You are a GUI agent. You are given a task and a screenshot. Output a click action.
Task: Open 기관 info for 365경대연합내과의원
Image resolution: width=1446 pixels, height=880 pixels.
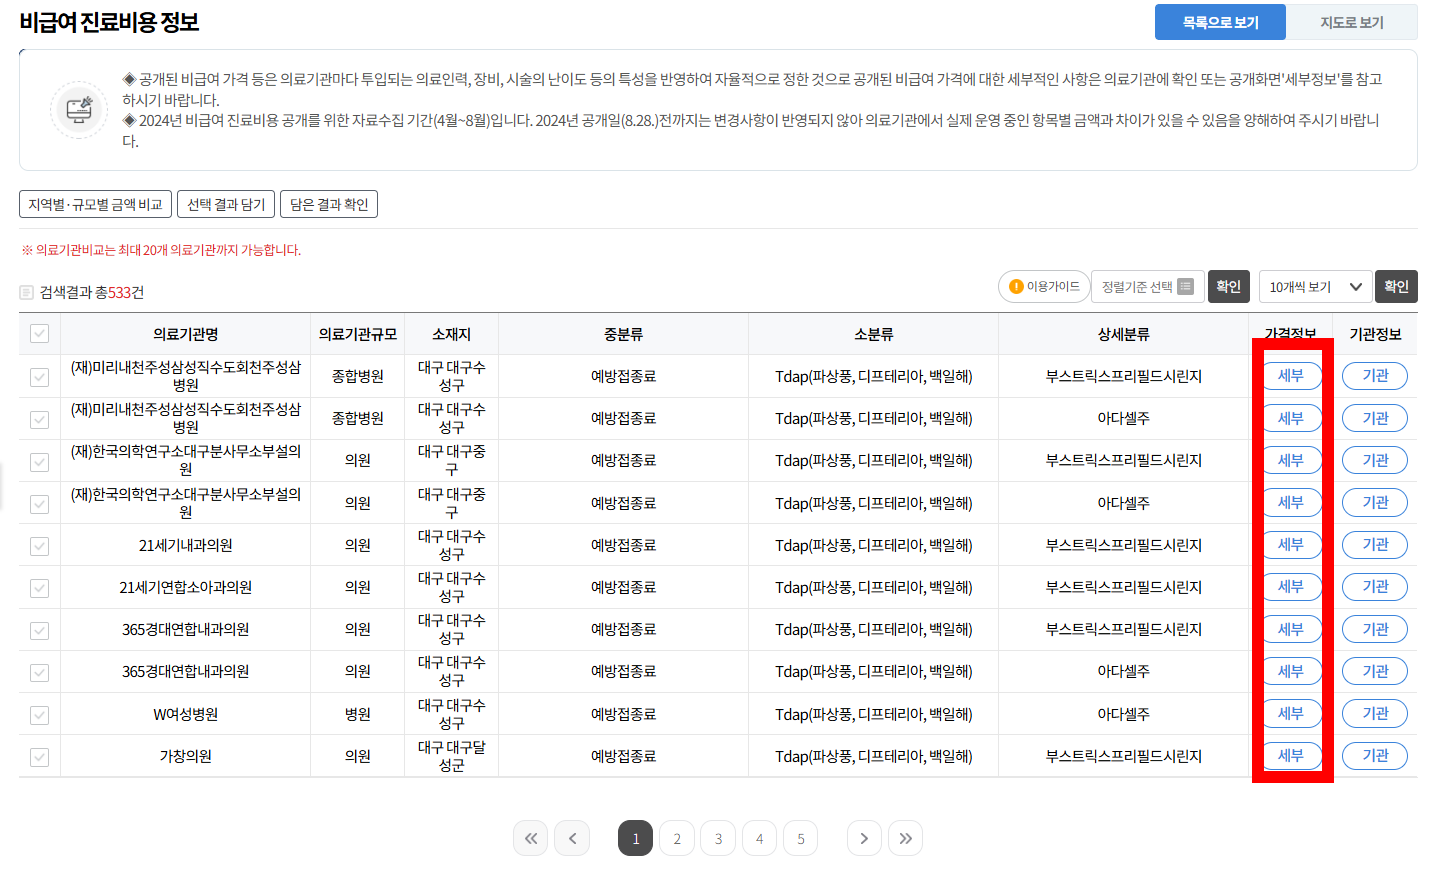[1374, 628]
